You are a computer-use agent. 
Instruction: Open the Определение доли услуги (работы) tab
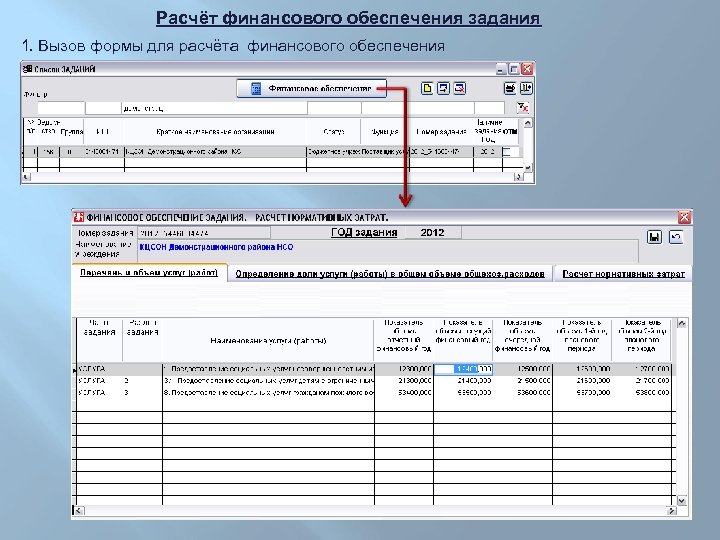tap(390, 274)
